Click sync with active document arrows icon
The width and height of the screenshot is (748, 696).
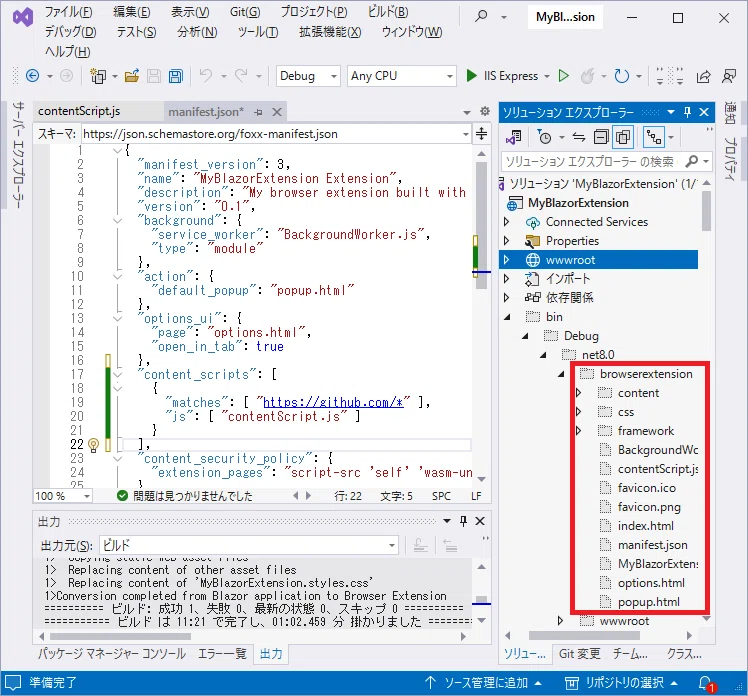pyautogui.click(x=579, y=137)
